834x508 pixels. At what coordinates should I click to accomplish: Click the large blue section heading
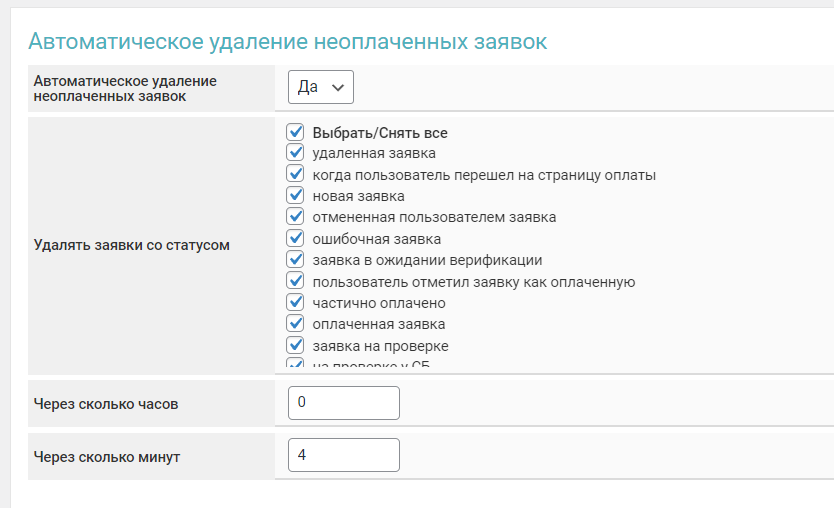[x=287, y=41]
